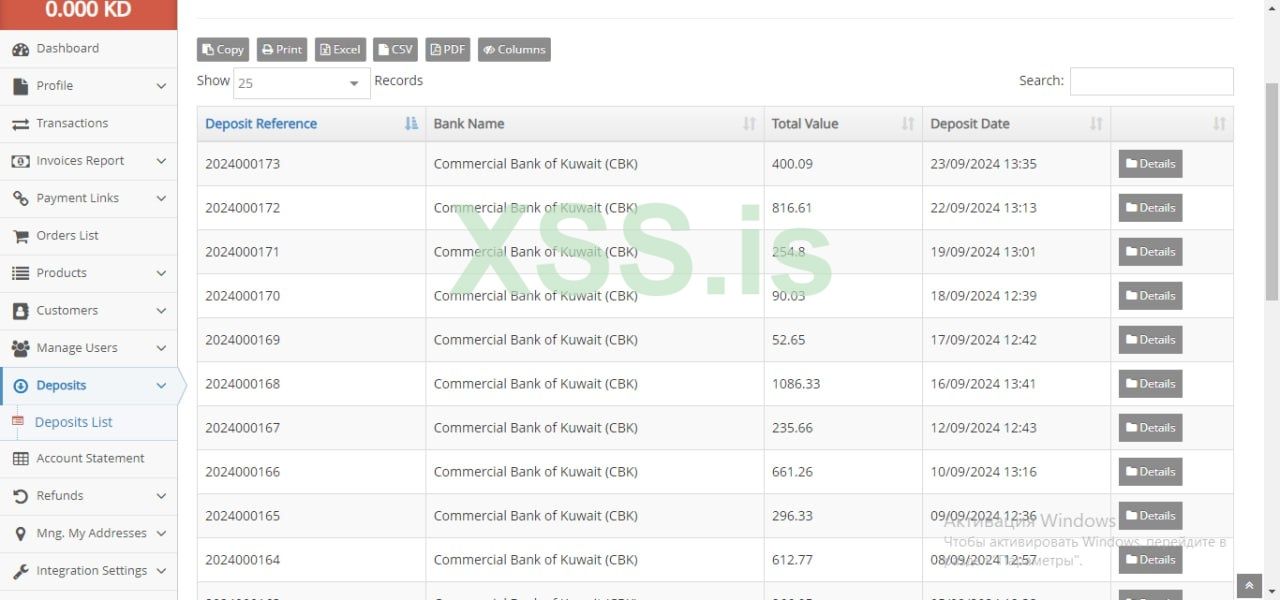Open Details for deposit 2024000171
The height and width of the screenshot is (600, 1280).
pyautogui.click(x=1150, y=252)
